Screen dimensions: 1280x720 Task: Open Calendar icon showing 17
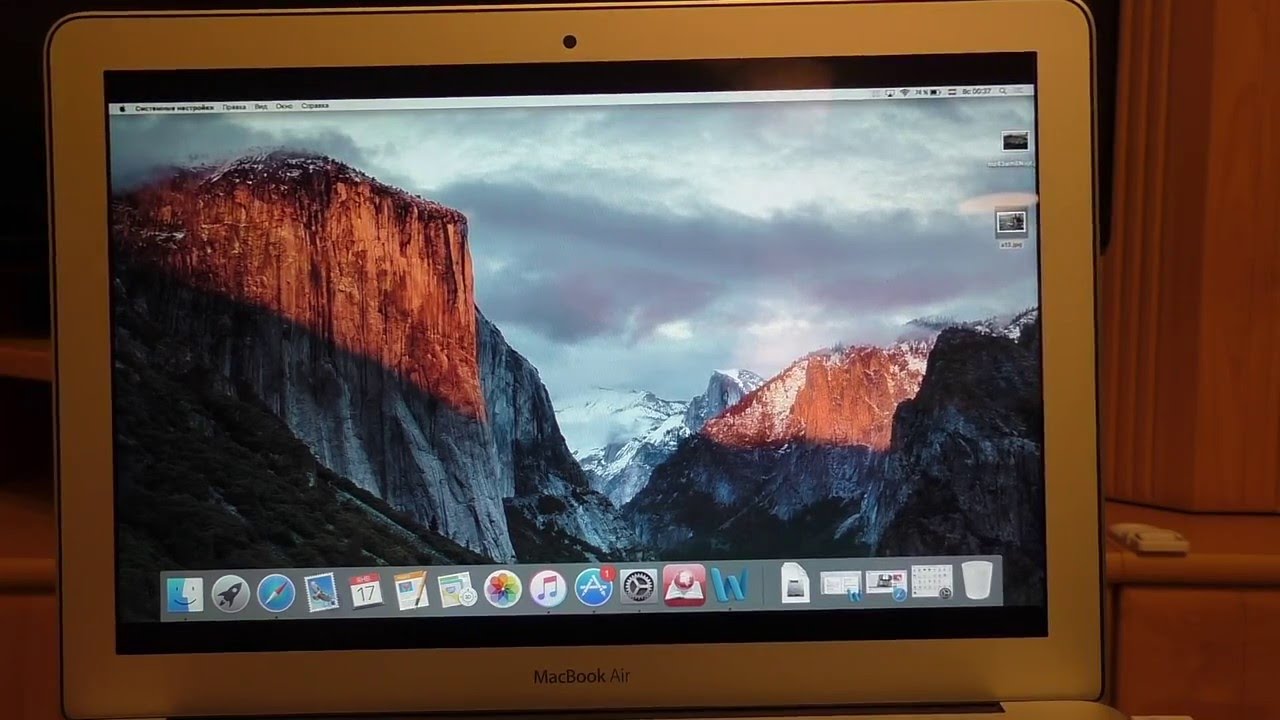[366, 591]
